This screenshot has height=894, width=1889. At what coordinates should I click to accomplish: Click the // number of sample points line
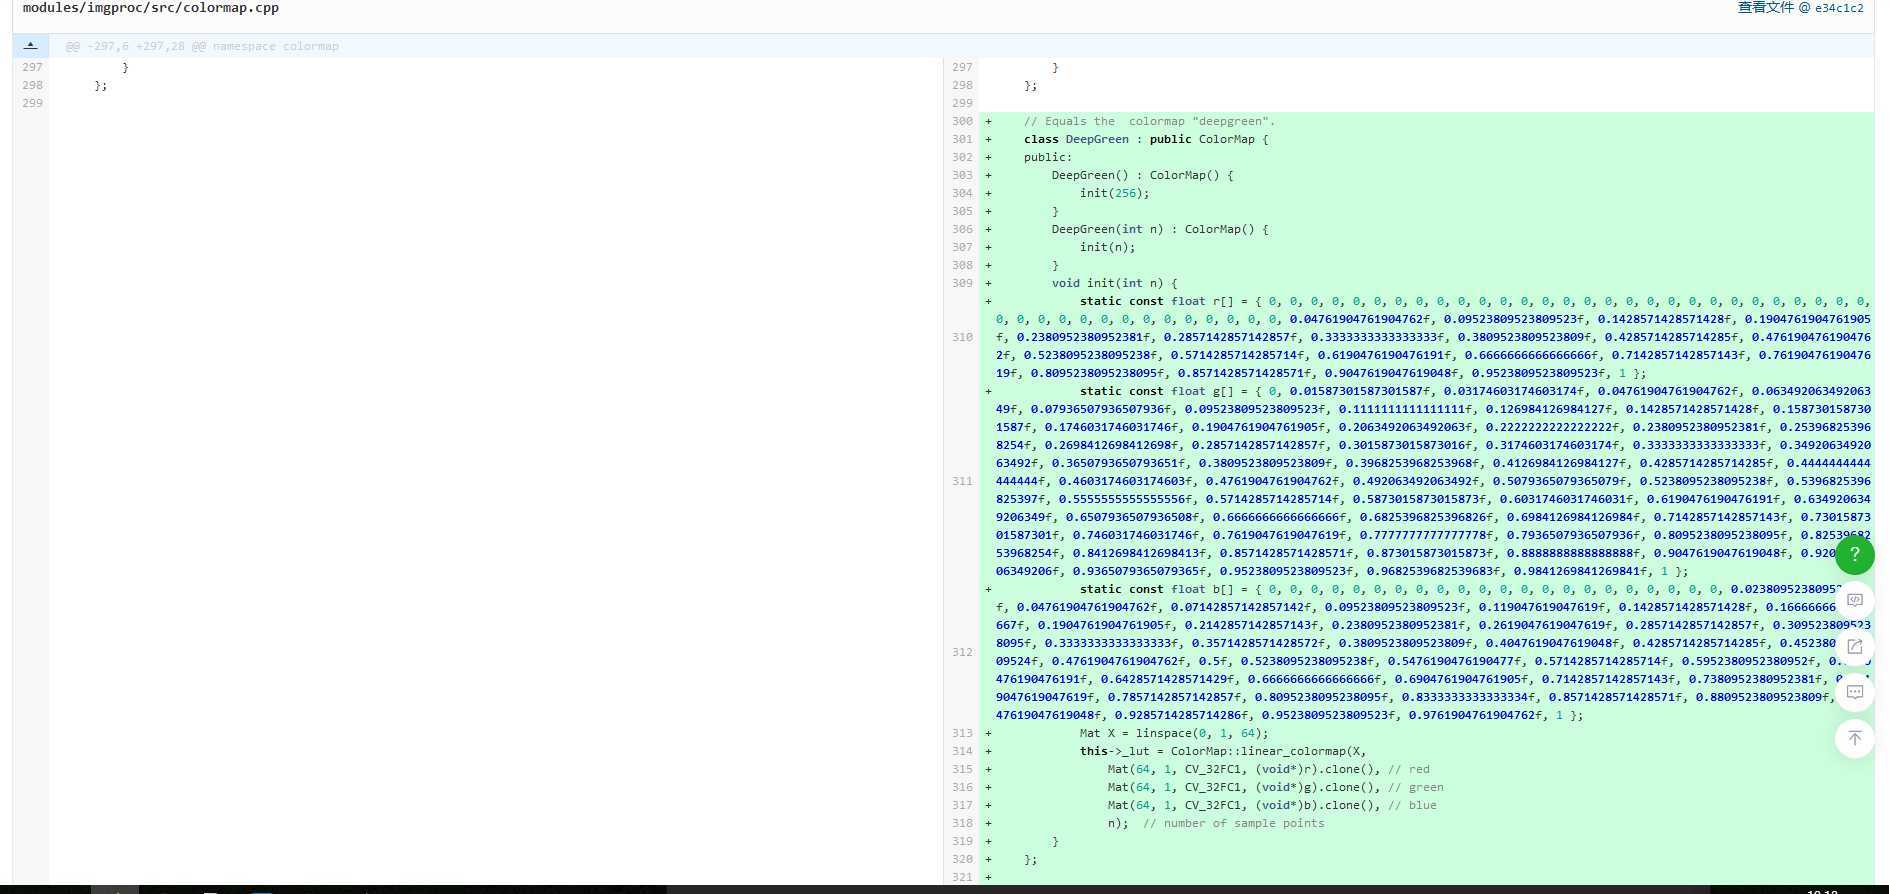tap(1216, 823)
